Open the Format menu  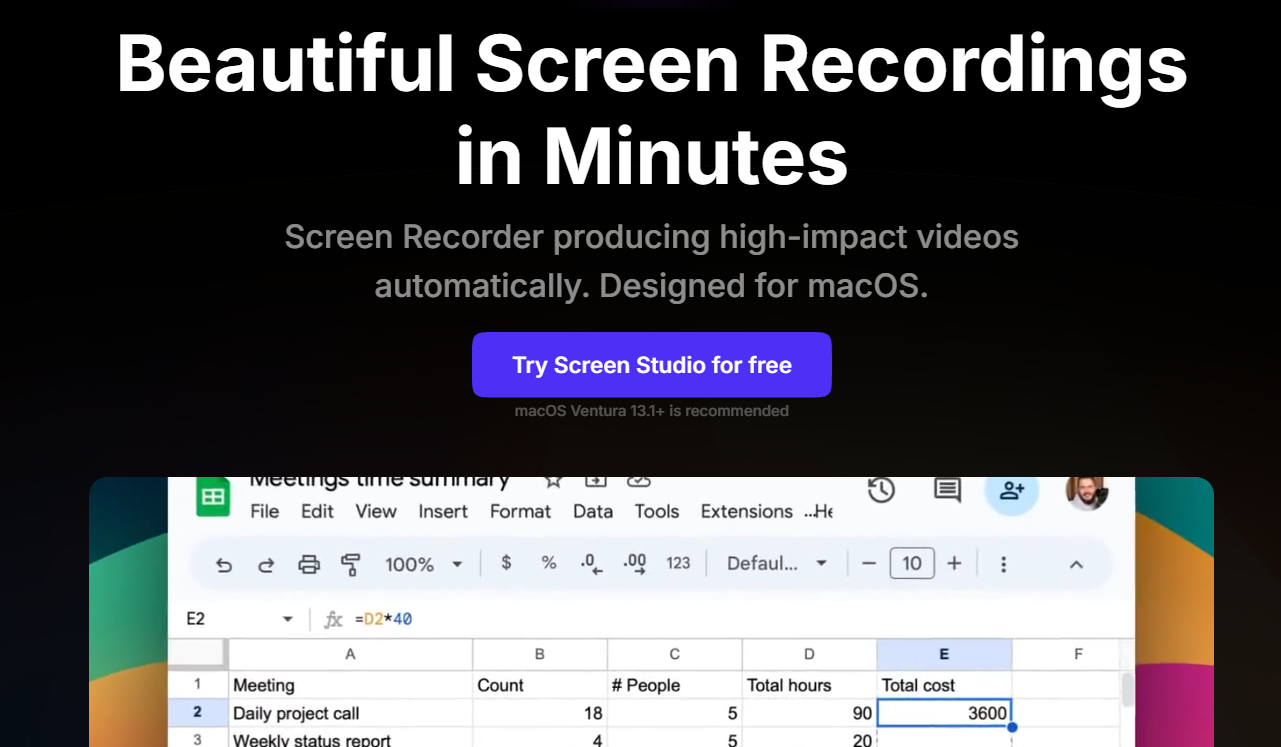click(x=520, y=511)
